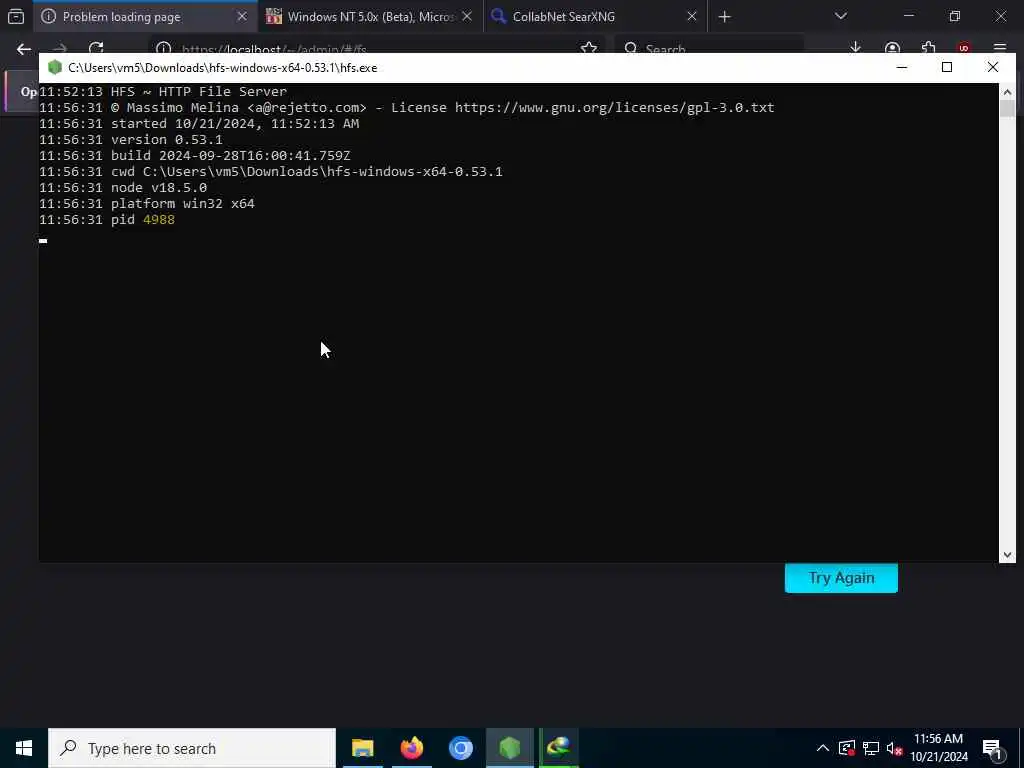This screenshot has width=1024, height=768.
Task: Click the Try Again button
Action: [x=841, y=578]
